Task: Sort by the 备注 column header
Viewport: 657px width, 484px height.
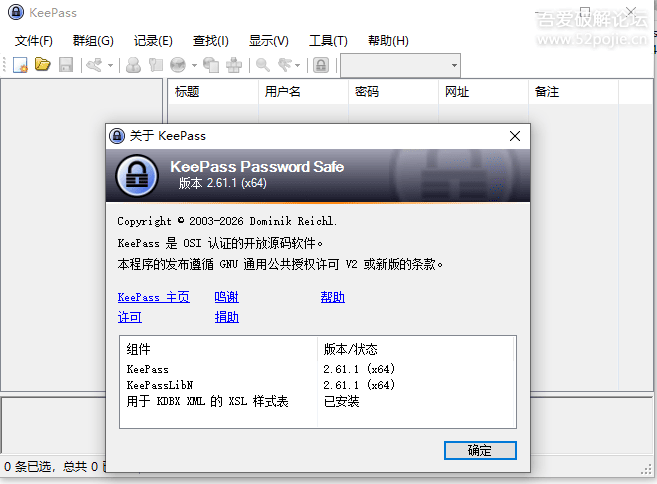Action: click(574, 92)
